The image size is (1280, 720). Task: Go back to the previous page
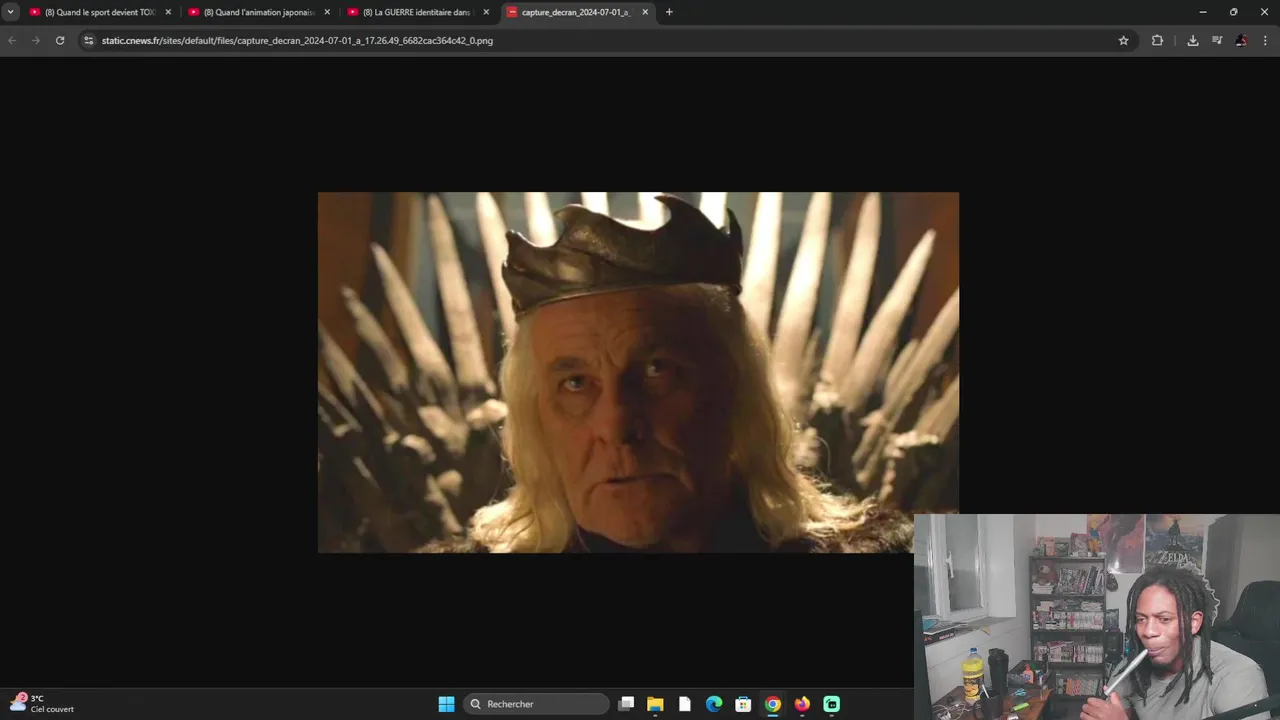[x=12, y=41]
